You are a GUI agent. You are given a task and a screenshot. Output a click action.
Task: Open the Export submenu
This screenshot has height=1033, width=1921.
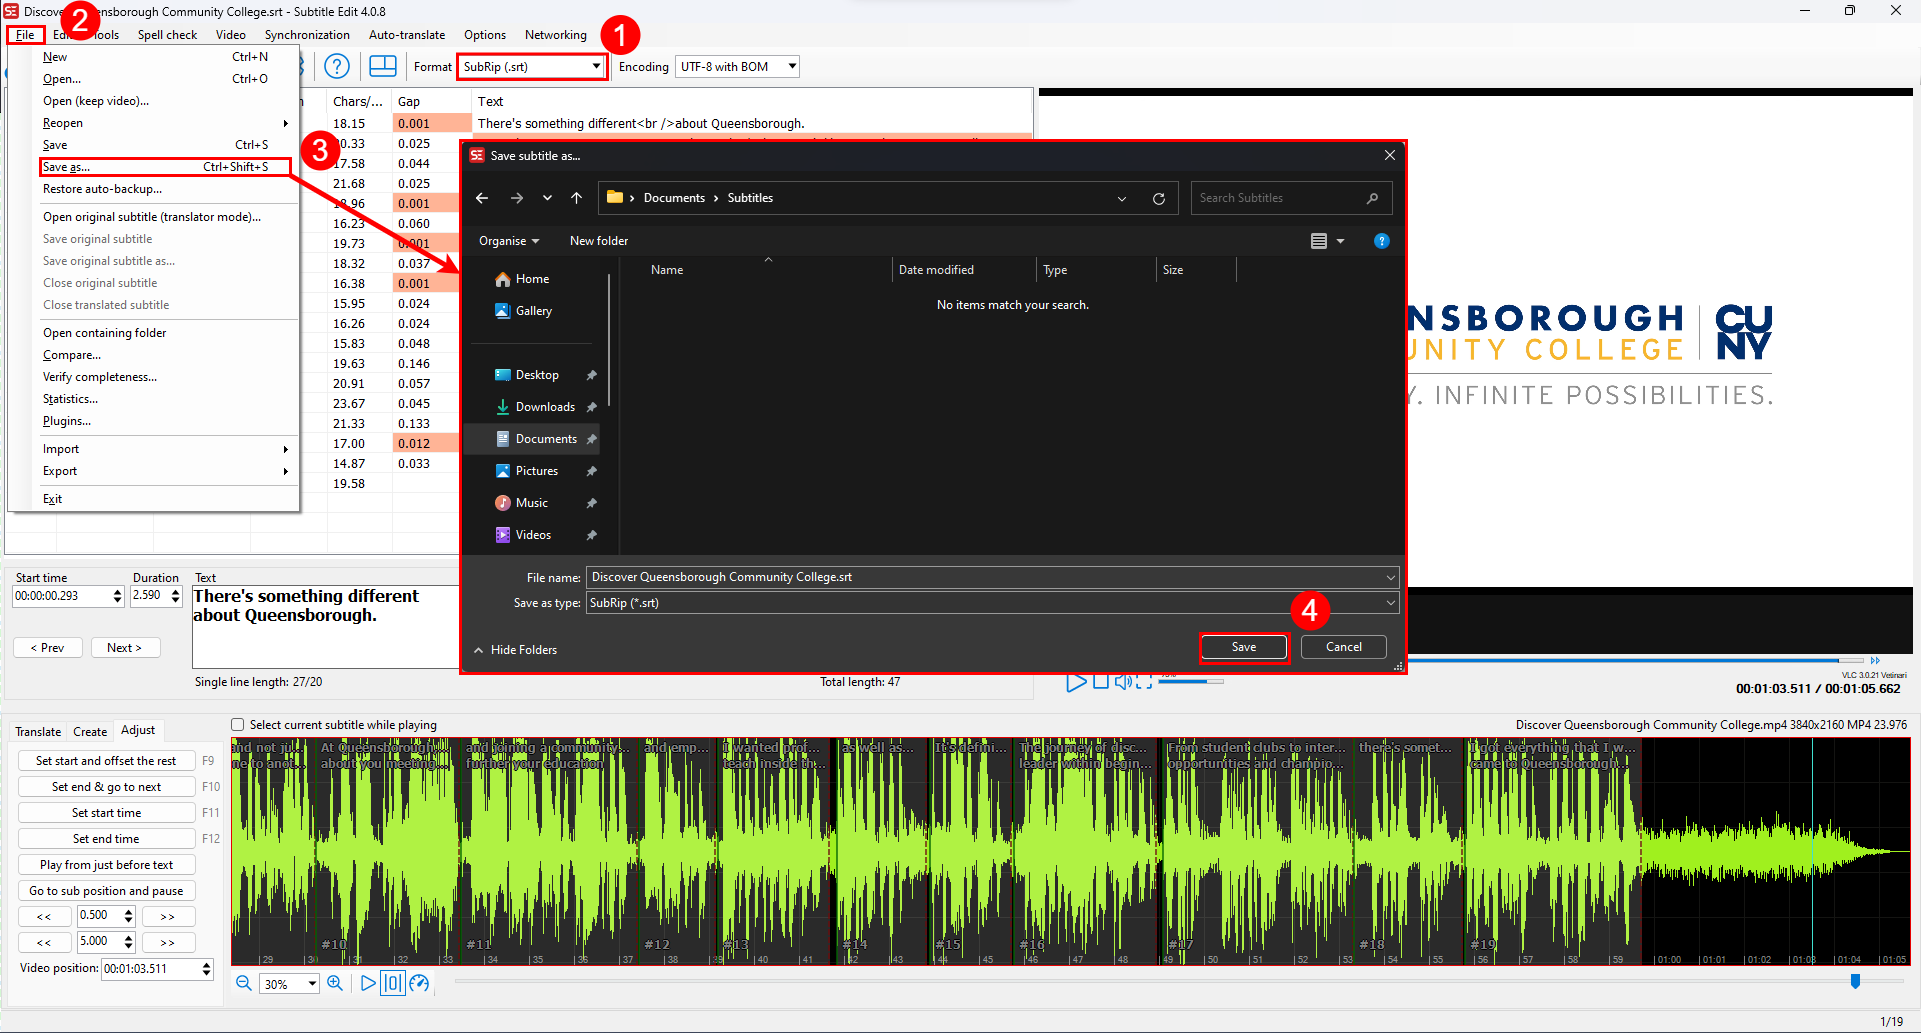pos(153,471)
